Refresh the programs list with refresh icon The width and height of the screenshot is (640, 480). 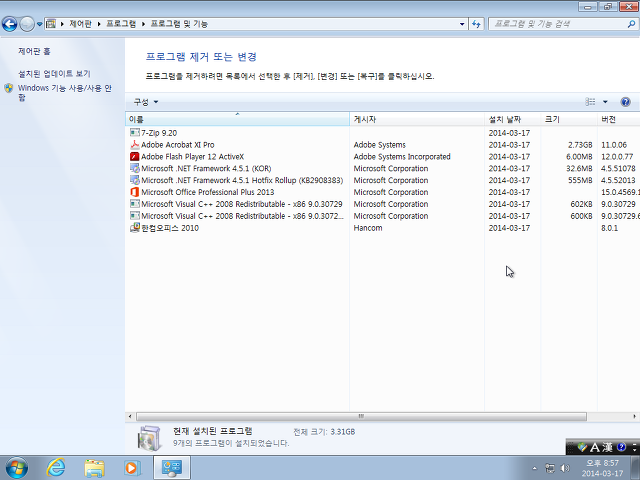[x=476, y=24]
